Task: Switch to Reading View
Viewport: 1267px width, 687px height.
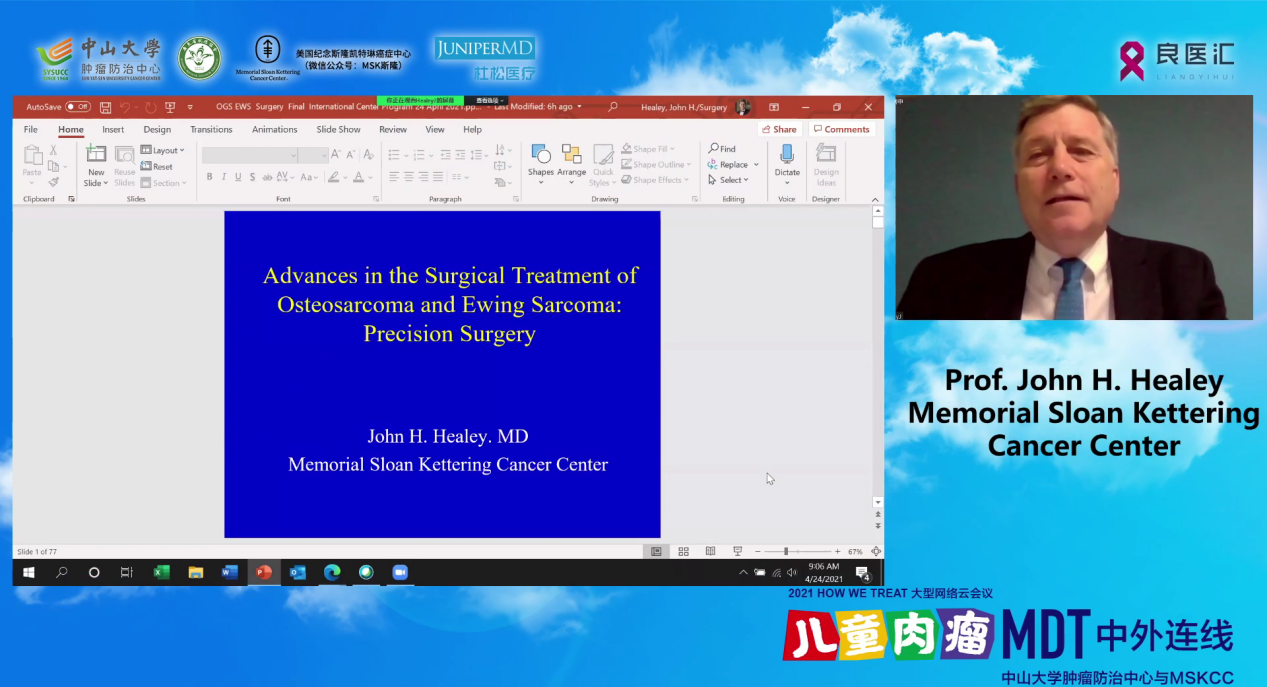Action: [x=710, y=551]
